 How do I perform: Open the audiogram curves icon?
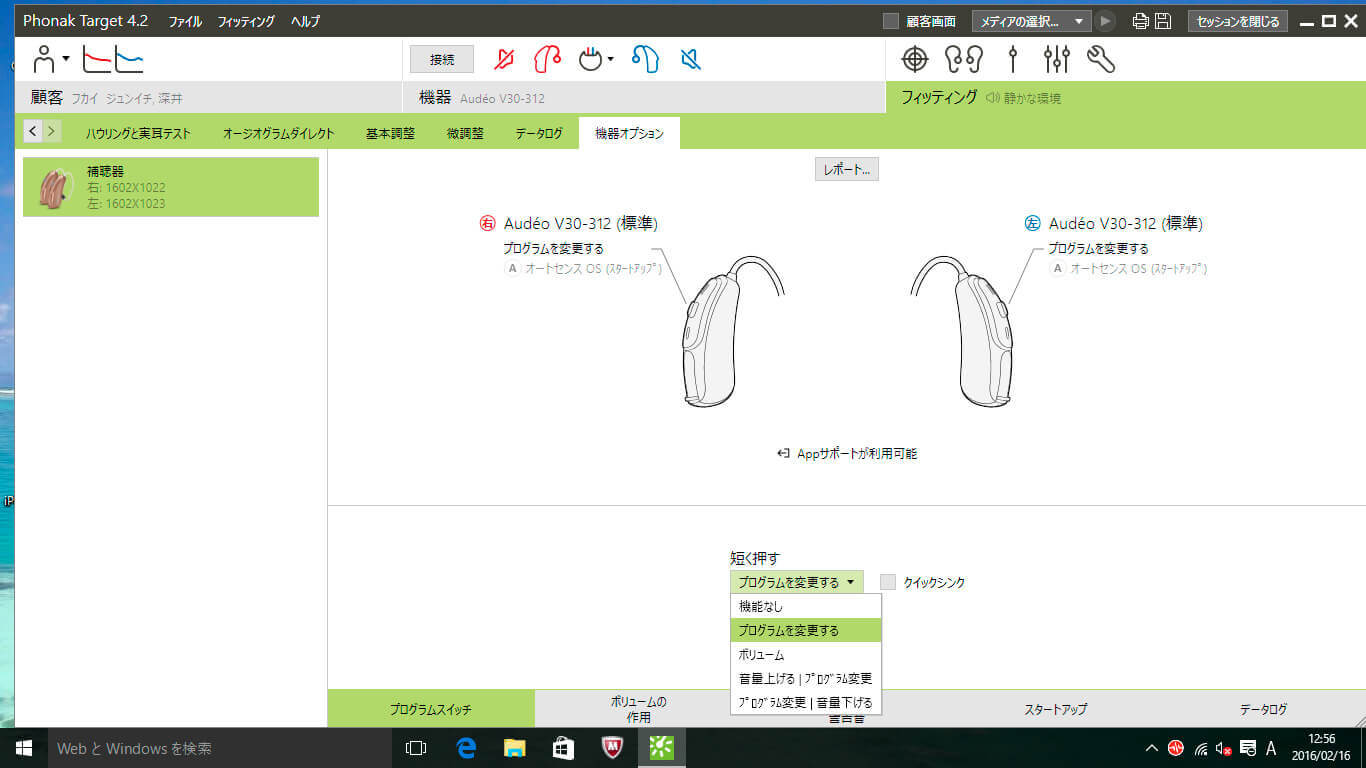[x=113, y=59]
